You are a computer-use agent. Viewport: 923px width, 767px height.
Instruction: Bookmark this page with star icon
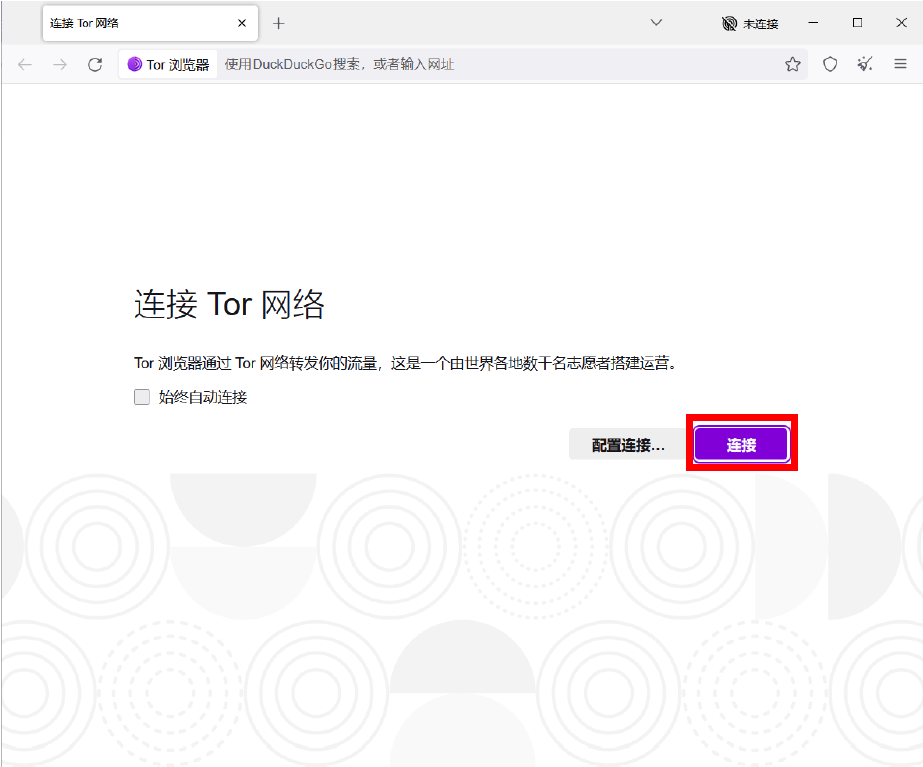(x=793, y=64)
